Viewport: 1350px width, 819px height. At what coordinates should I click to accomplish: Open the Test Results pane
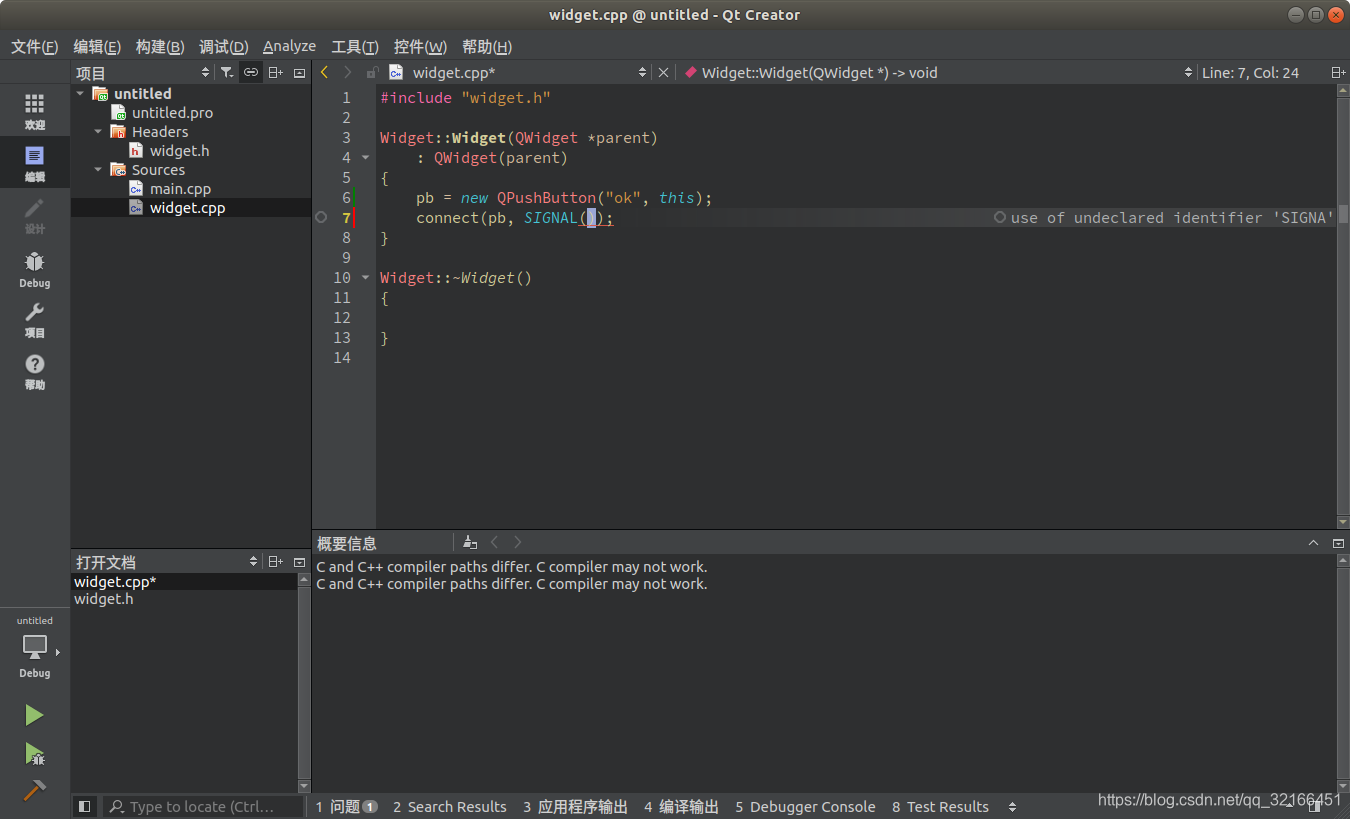click(940, 806)
